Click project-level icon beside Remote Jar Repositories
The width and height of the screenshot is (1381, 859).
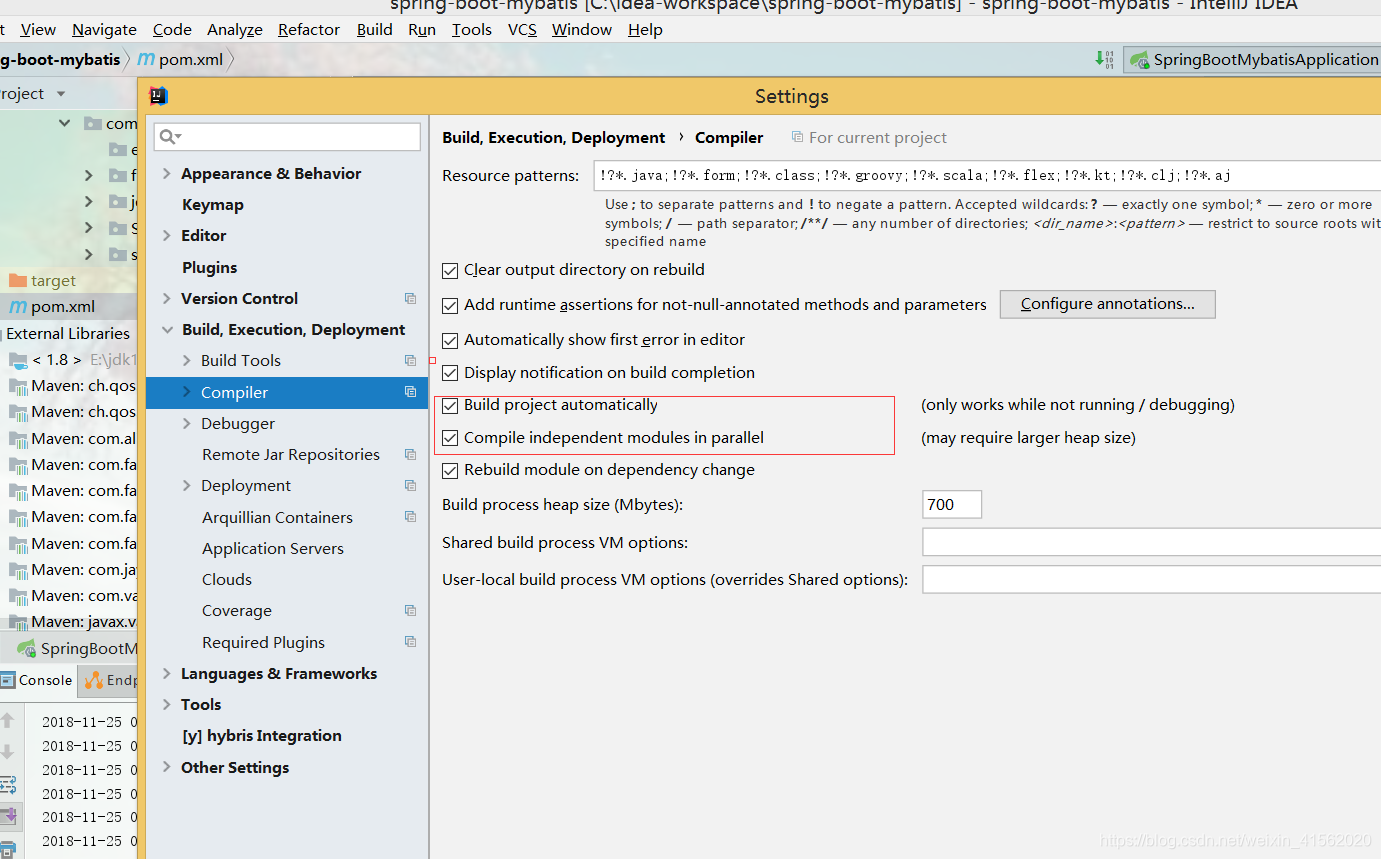coord(410,454)
